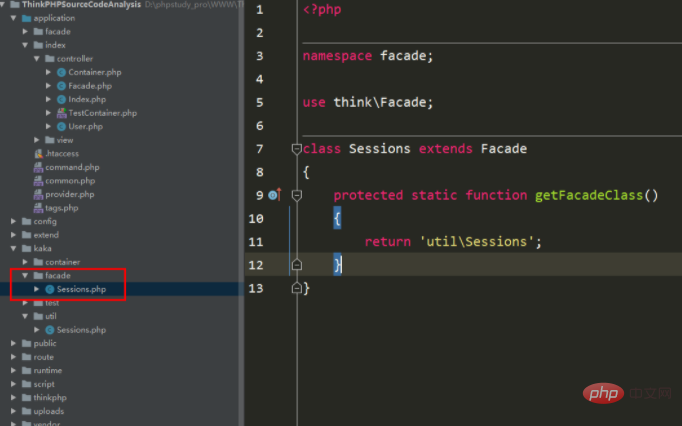Select the User.php file
The width and height of the screenshot is (682, 426).
click(x=86, y=126)
